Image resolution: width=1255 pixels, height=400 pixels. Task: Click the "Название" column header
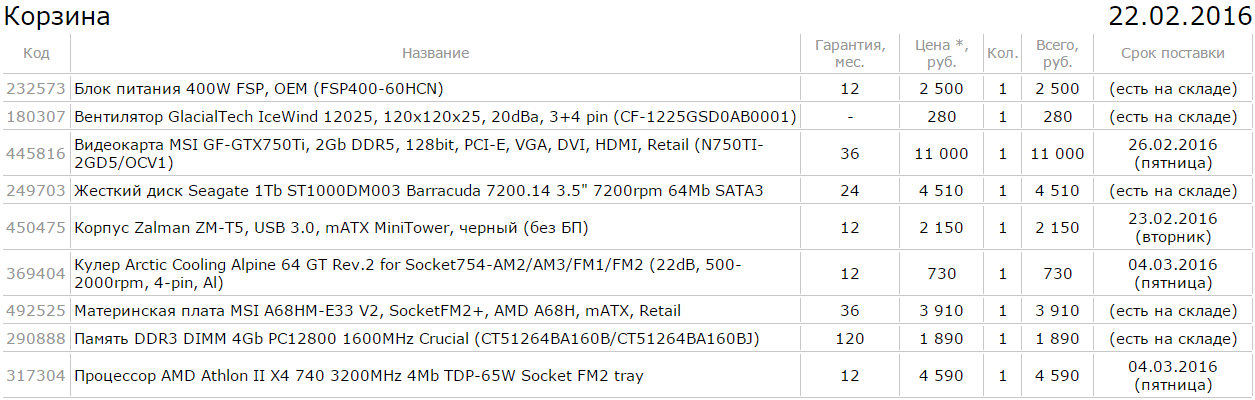coord(435,53)
